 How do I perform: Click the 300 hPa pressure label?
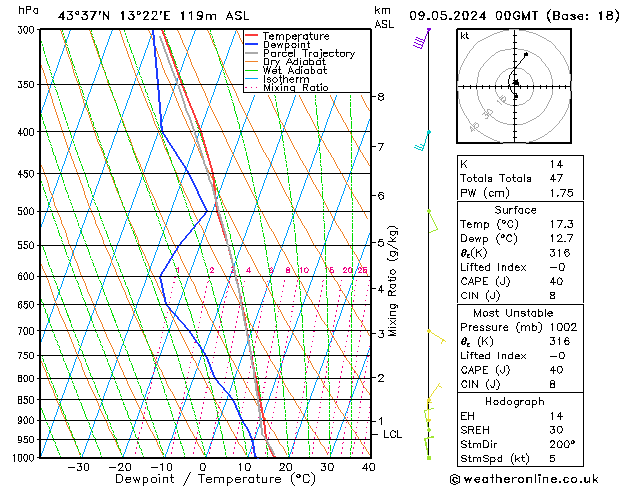28,30
